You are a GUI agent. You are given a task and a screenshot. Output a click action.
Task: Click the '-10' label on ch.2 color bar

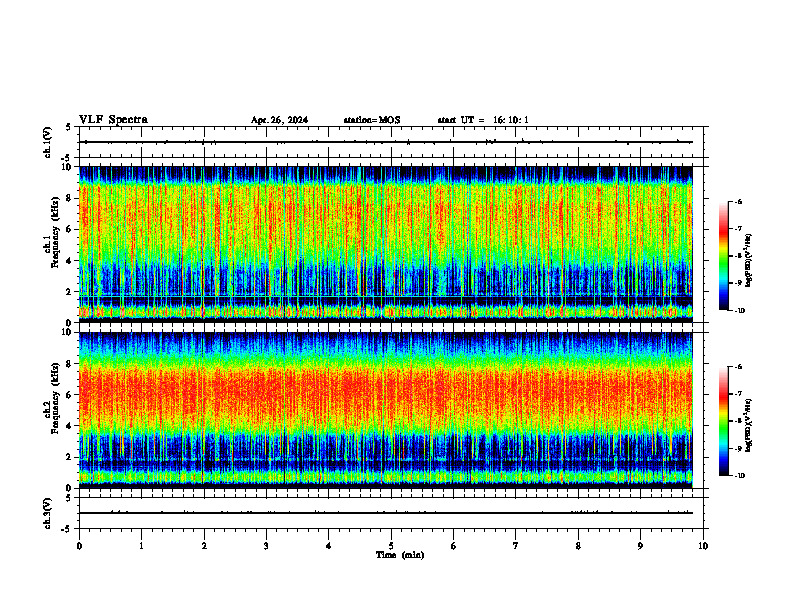click(x=740, y=476)
